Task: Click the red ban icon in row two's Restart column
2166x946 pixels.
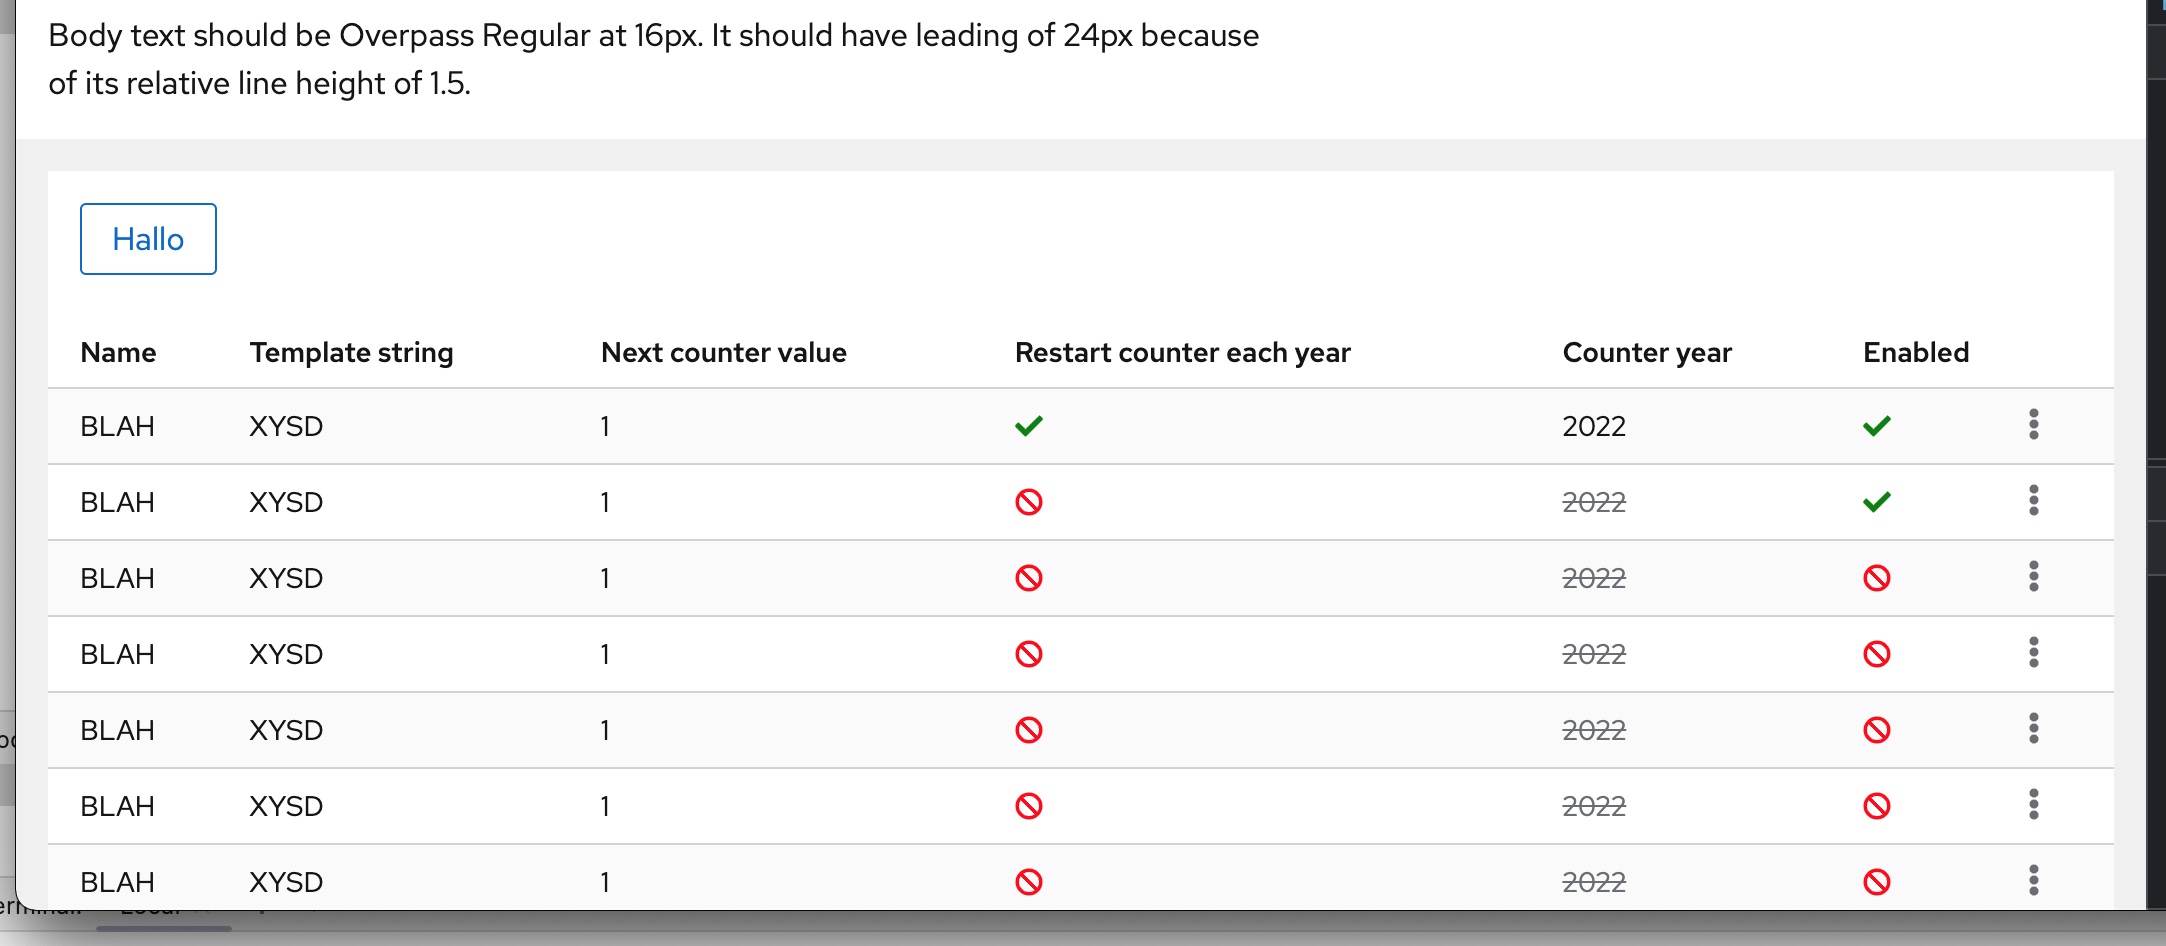Action: (x=1030, y=502)
